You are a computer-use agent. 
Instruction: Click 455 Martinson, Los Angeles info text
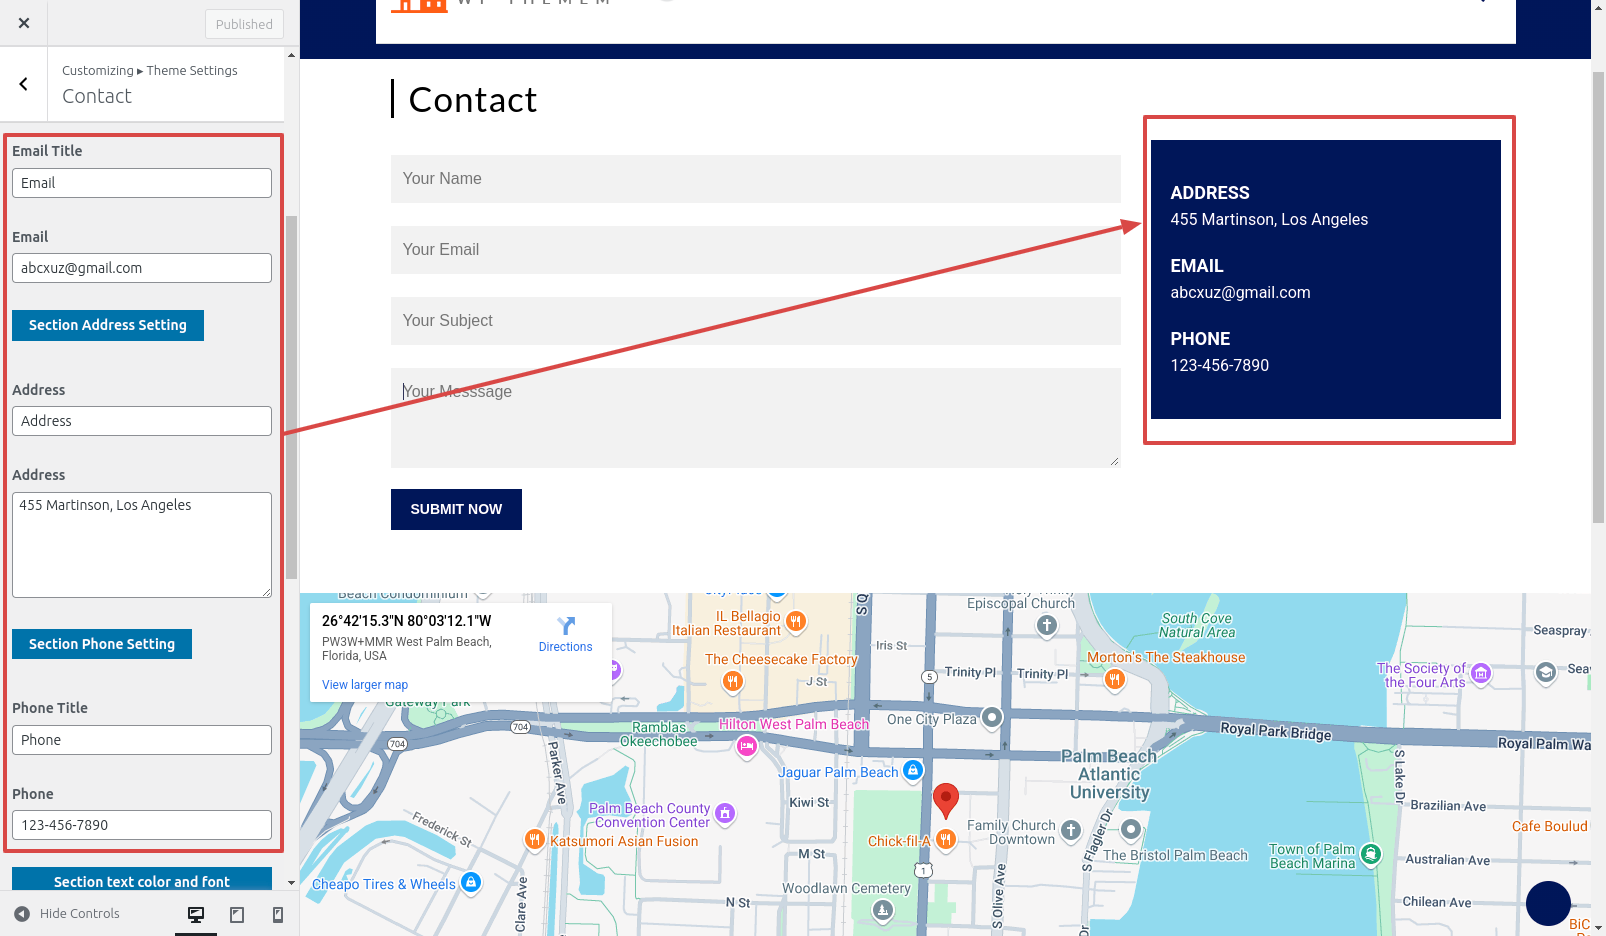[1269, 220]
